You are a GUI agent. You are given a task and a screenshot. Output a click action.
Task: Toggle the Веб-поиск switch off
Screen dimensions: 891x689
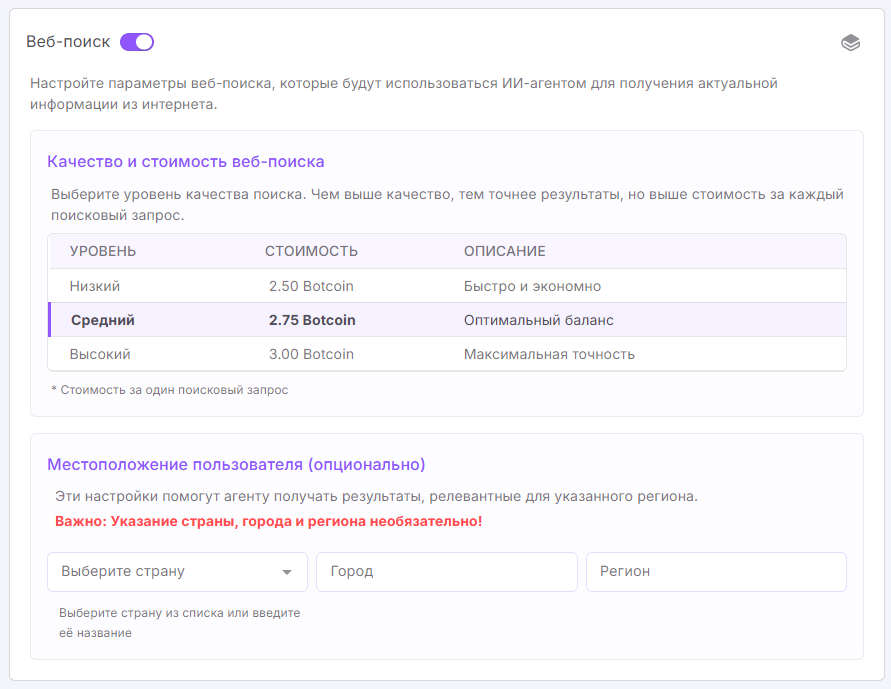tap(137, 42)
